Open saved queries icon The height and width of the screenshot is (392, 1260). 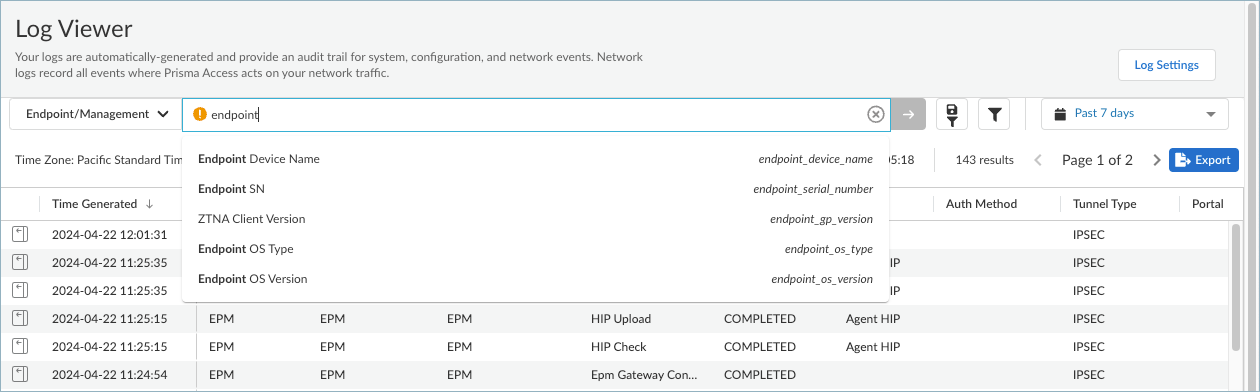951,114
